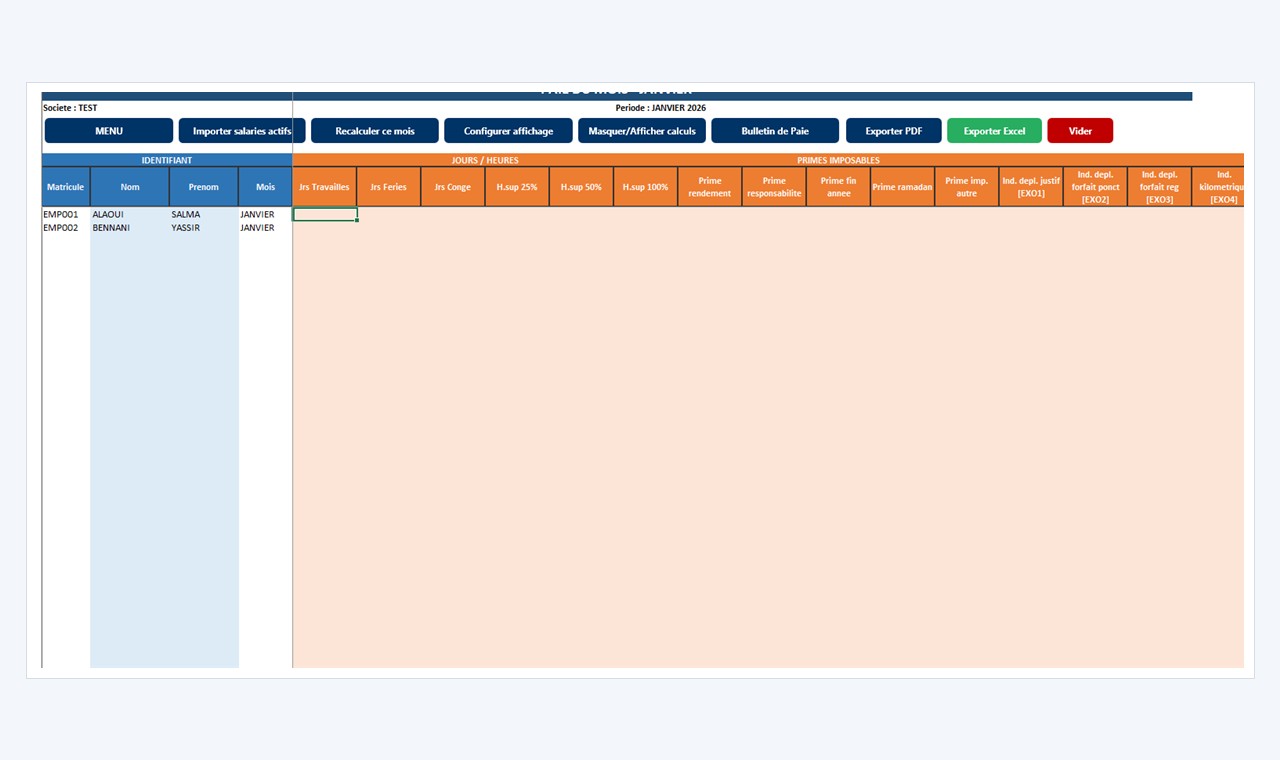Run Recalculer ce mois
Image resolution: width=1280 pixels, height=760 pixels.
pos(375,131)
